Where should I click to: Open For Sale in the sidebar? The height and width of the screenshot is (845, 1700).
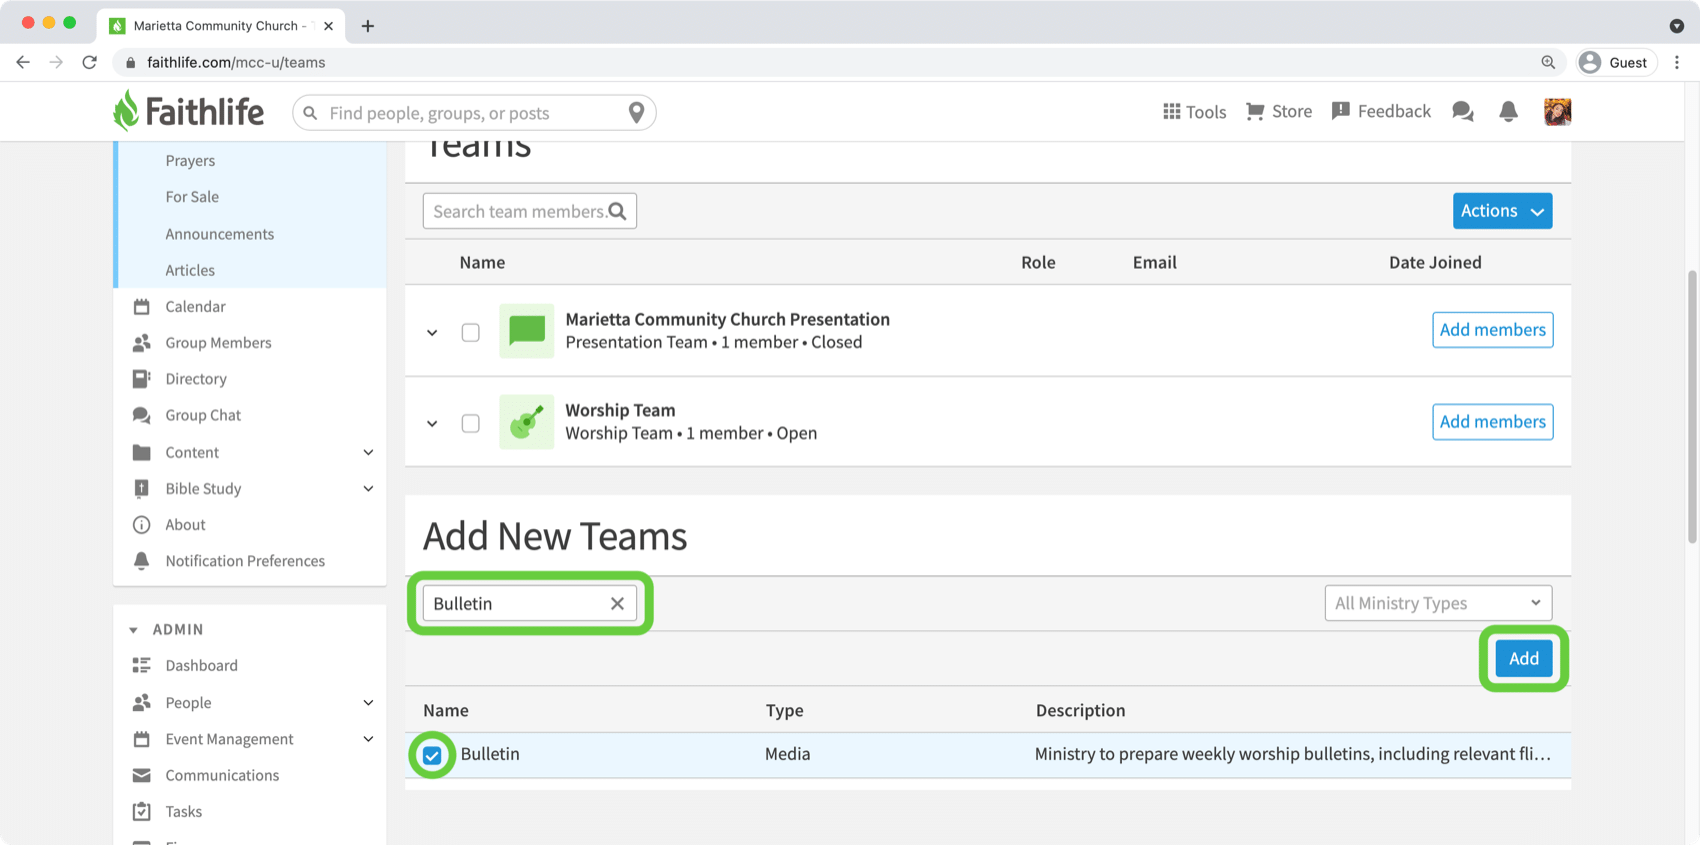pos(192,197)
